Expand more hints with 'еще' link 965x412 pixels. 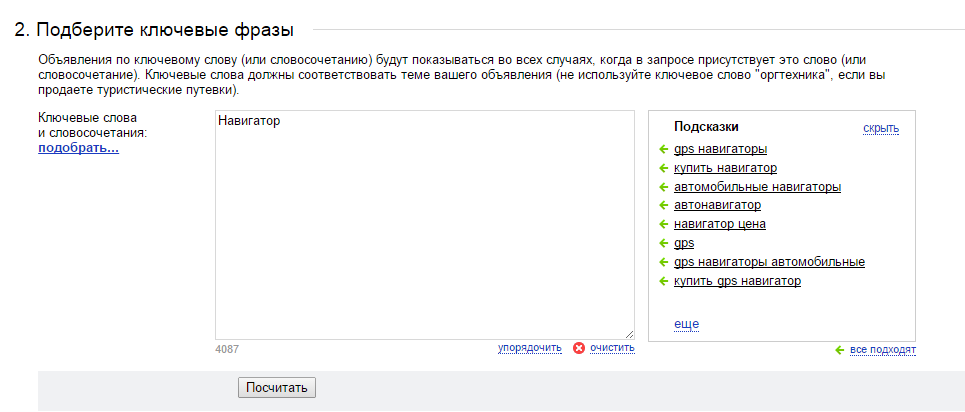tap(686, 324)
